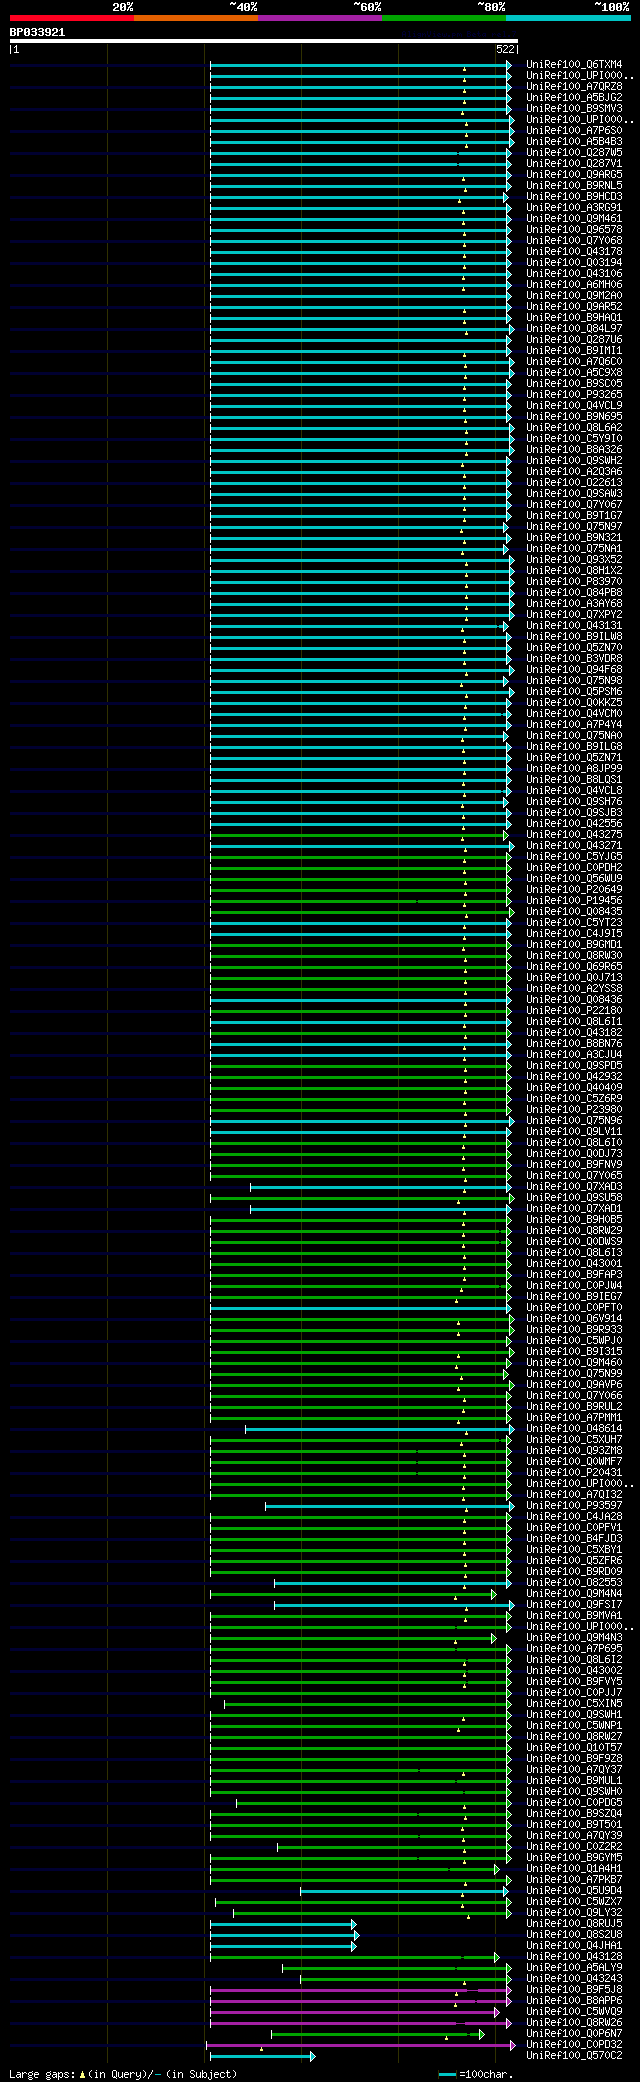Select the UniRef100_Q0P6N7 label

(574, 2034)
